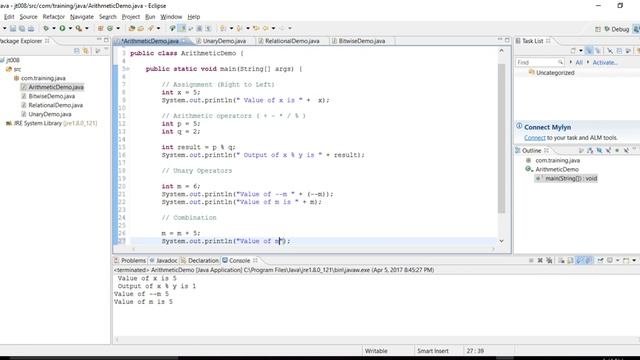Screen dimensions: 640x360
Task: Click Remove Launch X in Console toolbar
Action: (540, 260)
